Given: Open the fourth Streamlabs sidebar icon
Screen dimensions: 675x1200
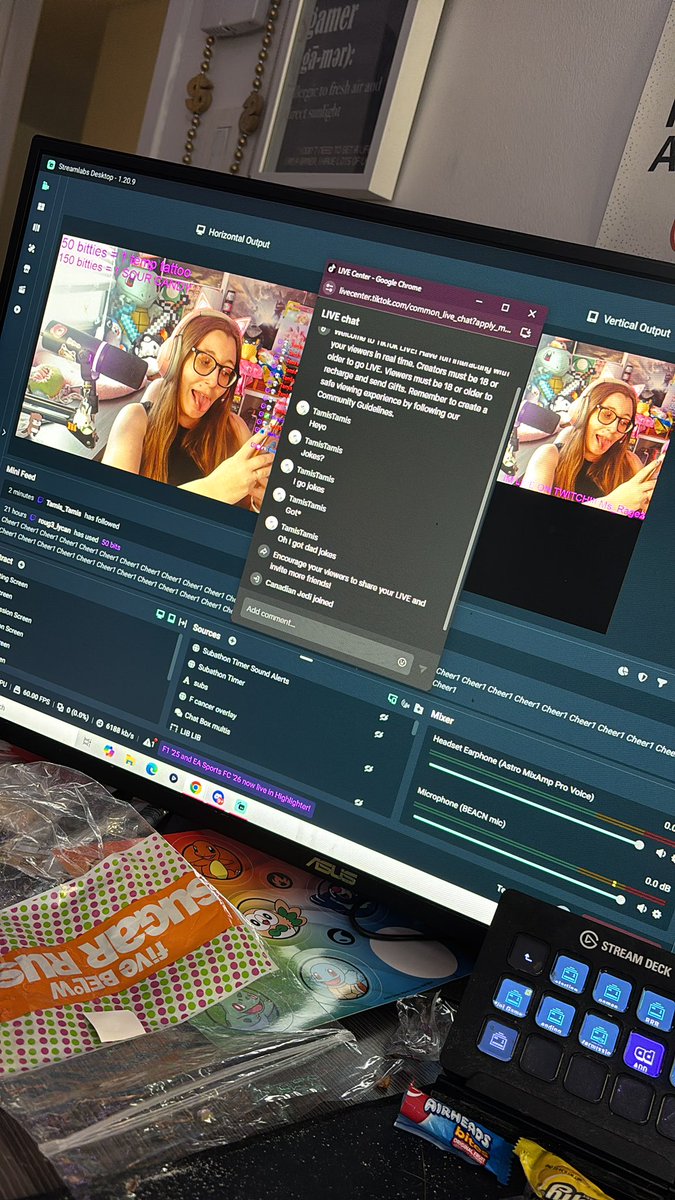Looking at the screenshot, I should (31, 247).
